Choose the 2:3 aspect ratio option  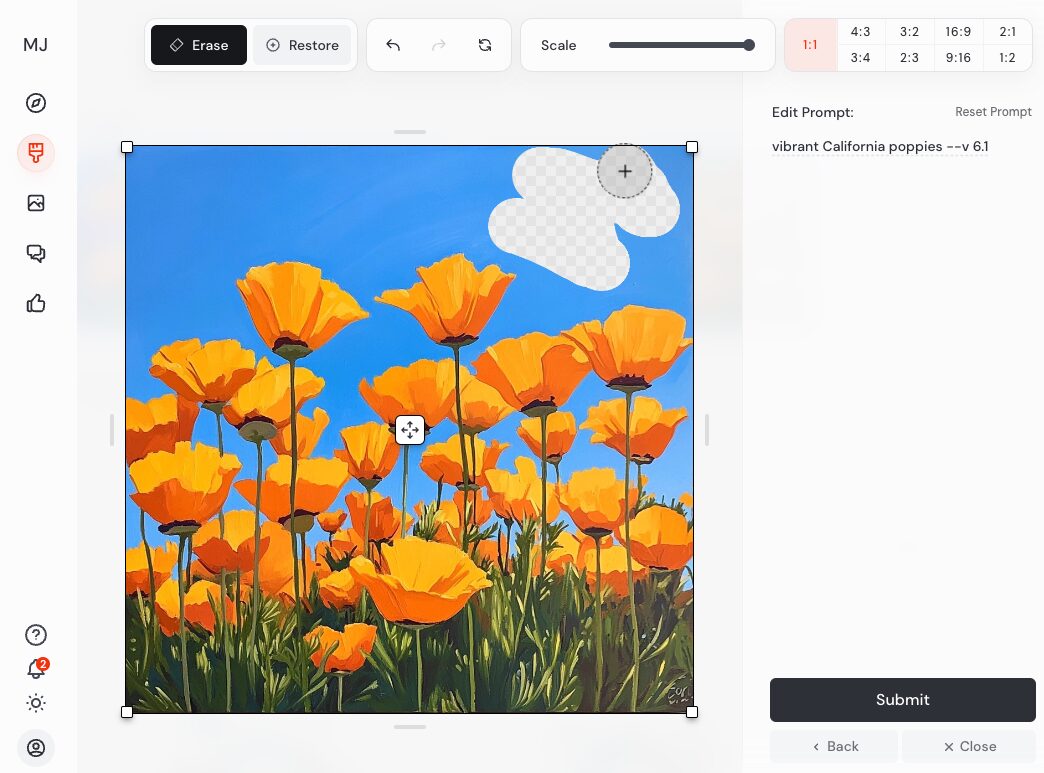tap(909, 58)
